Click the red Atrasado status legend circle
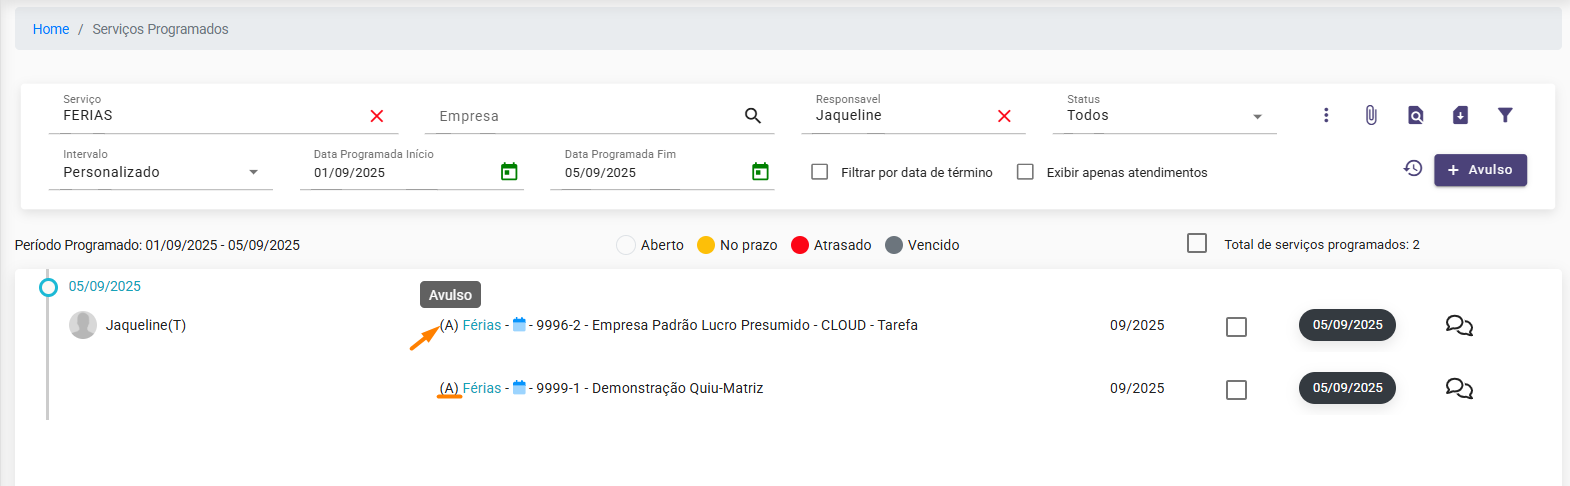This screenshot has height=486, width=1570. [x=800, y=245]
